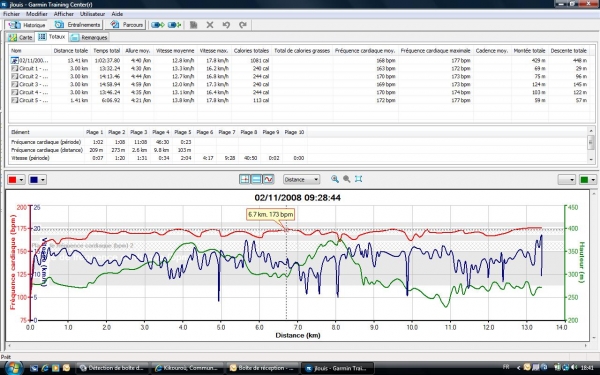
Task: Open the Entraînements view
Action: 77,25
